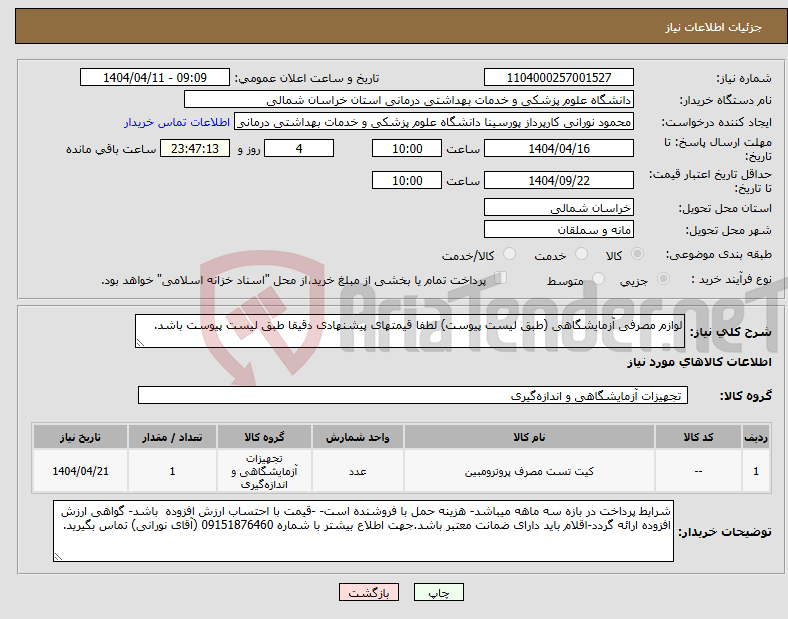This screenshot has height=619, width=788.
Task: Click the delivery city field مانه و سملقان
Action: 558,230
